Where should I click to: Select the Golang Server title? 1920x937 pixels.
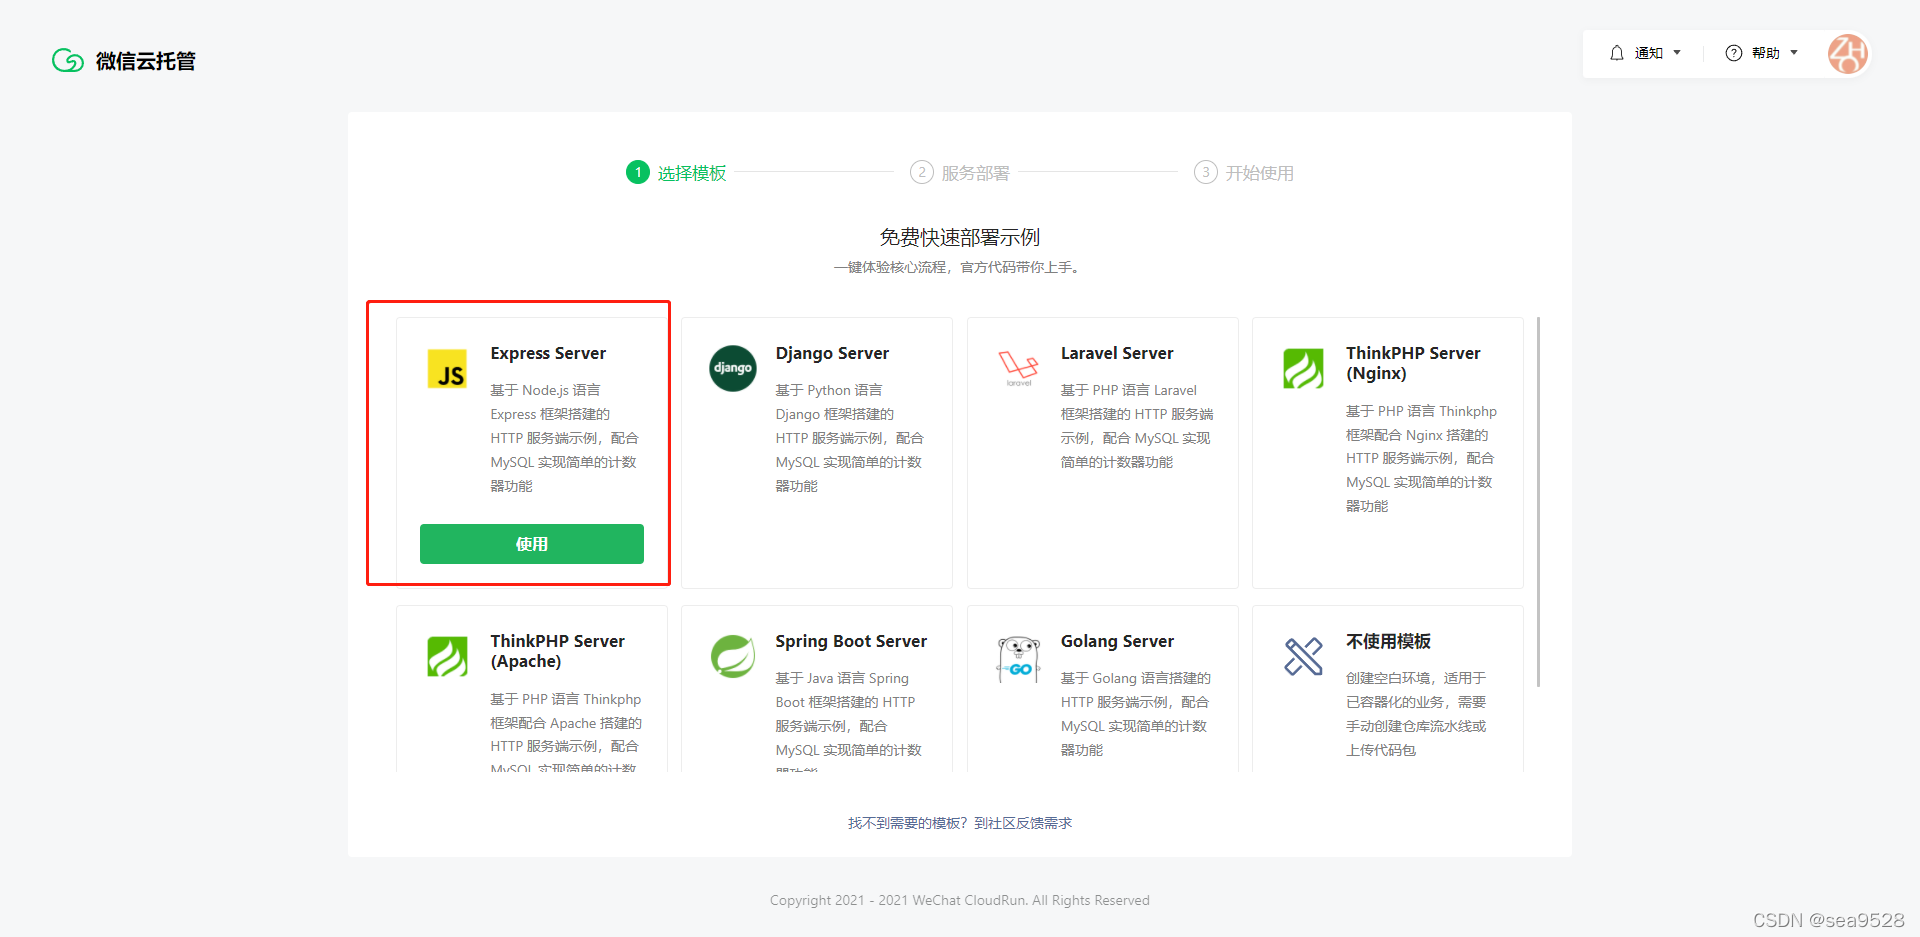tap(1117, 641)
